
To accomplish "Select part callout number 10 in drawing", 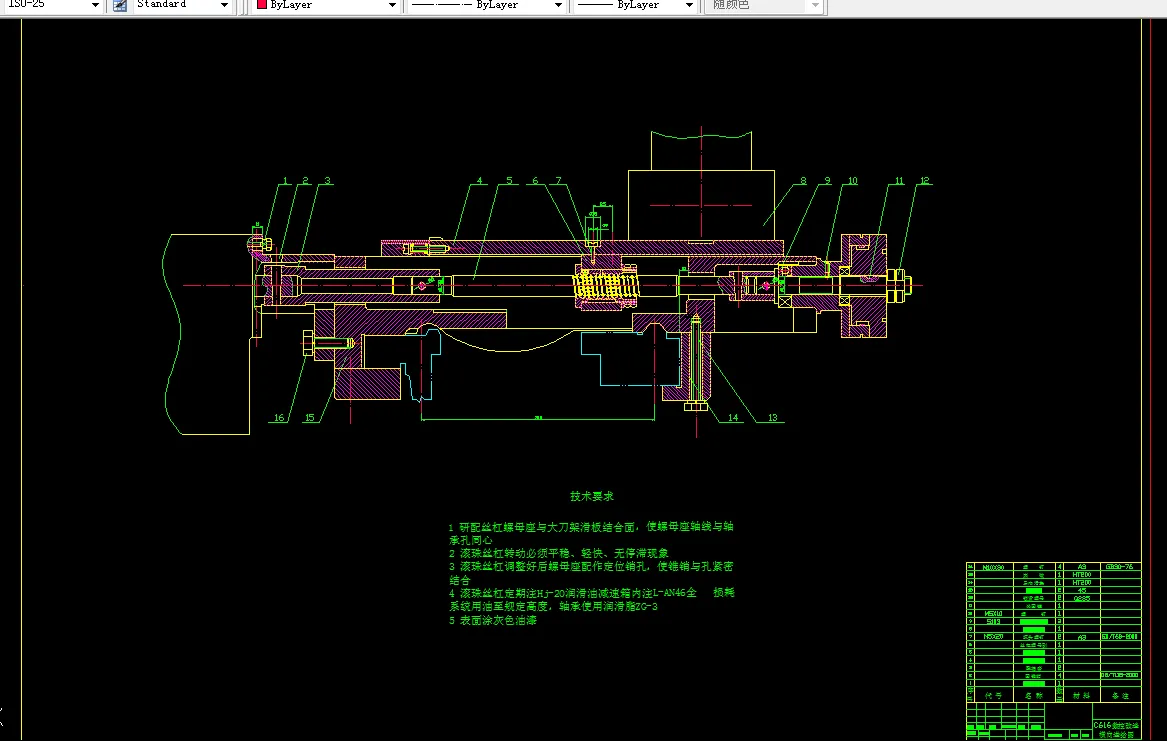I will tap(852, 181).
